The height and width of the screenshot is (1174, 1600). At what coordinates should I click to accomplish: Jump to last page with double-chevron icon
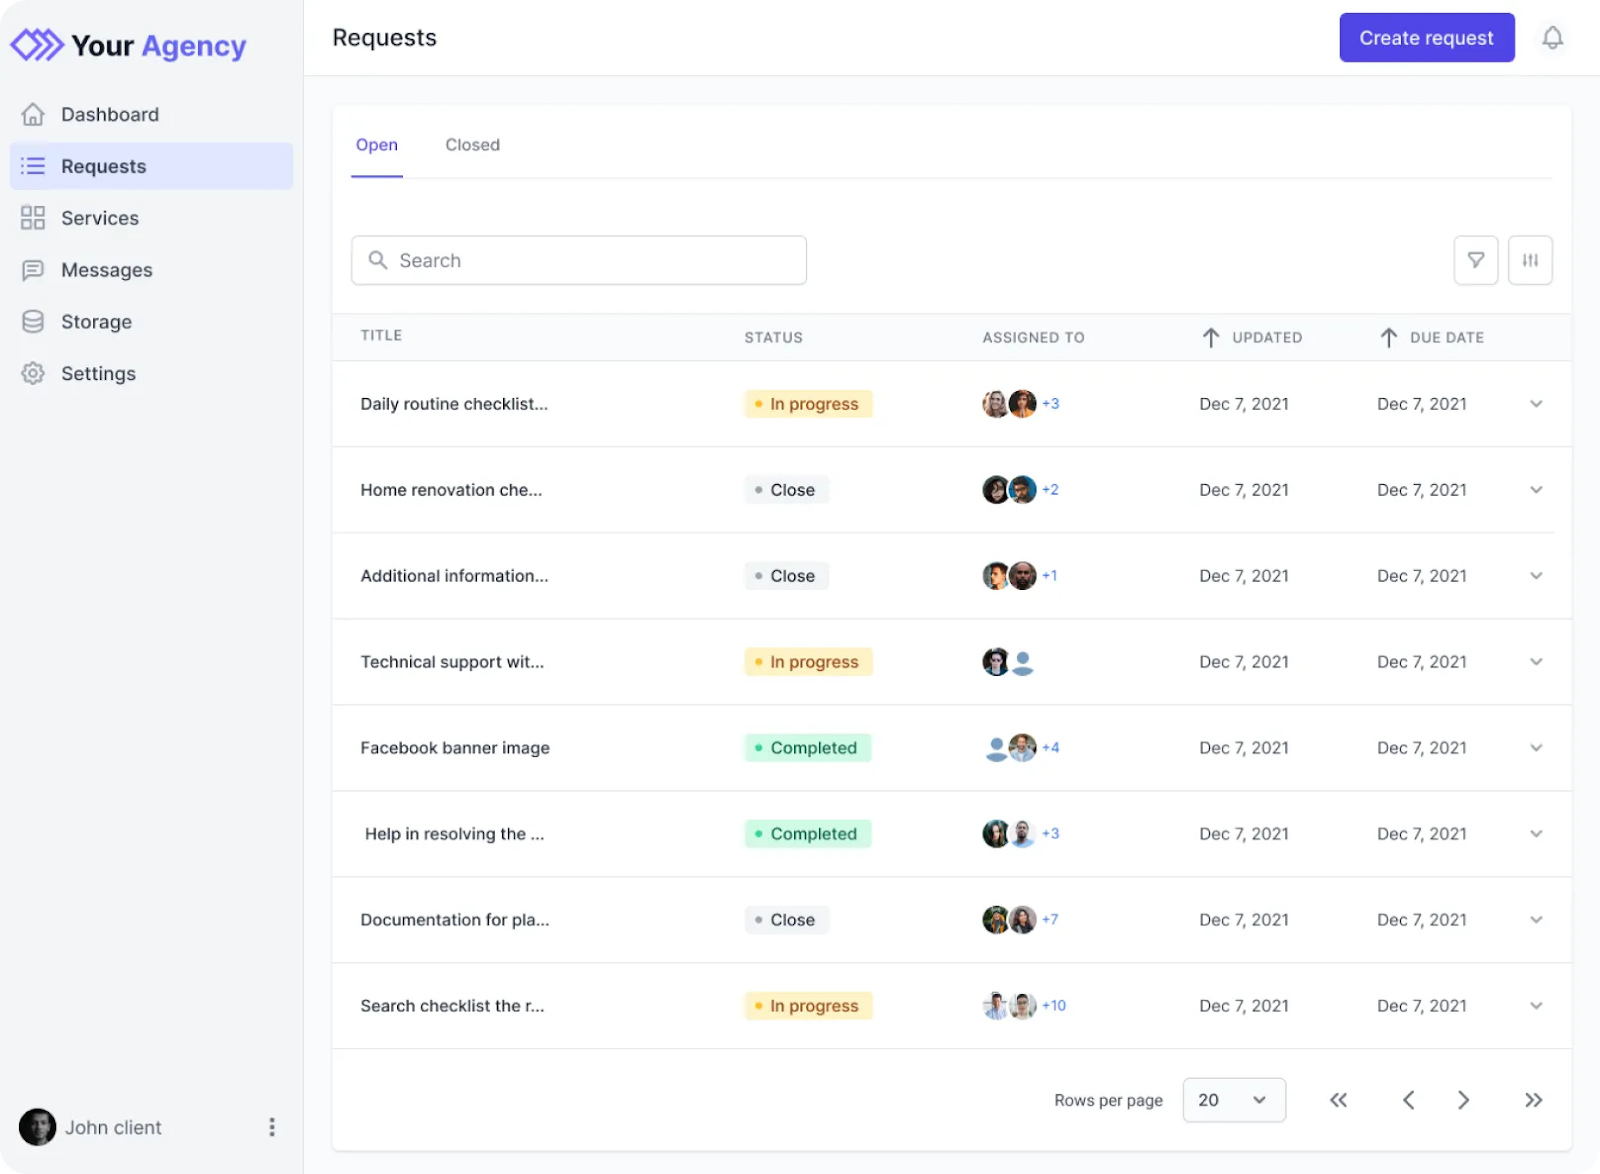(x=1533, y=1100)
